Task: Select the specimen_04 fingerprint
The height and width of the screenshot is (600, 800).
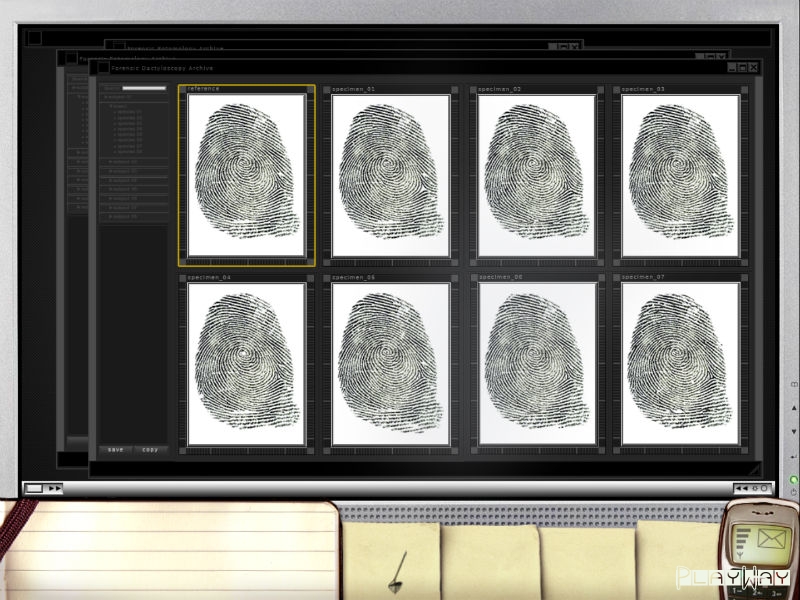Action: click(x=246, y=364)
